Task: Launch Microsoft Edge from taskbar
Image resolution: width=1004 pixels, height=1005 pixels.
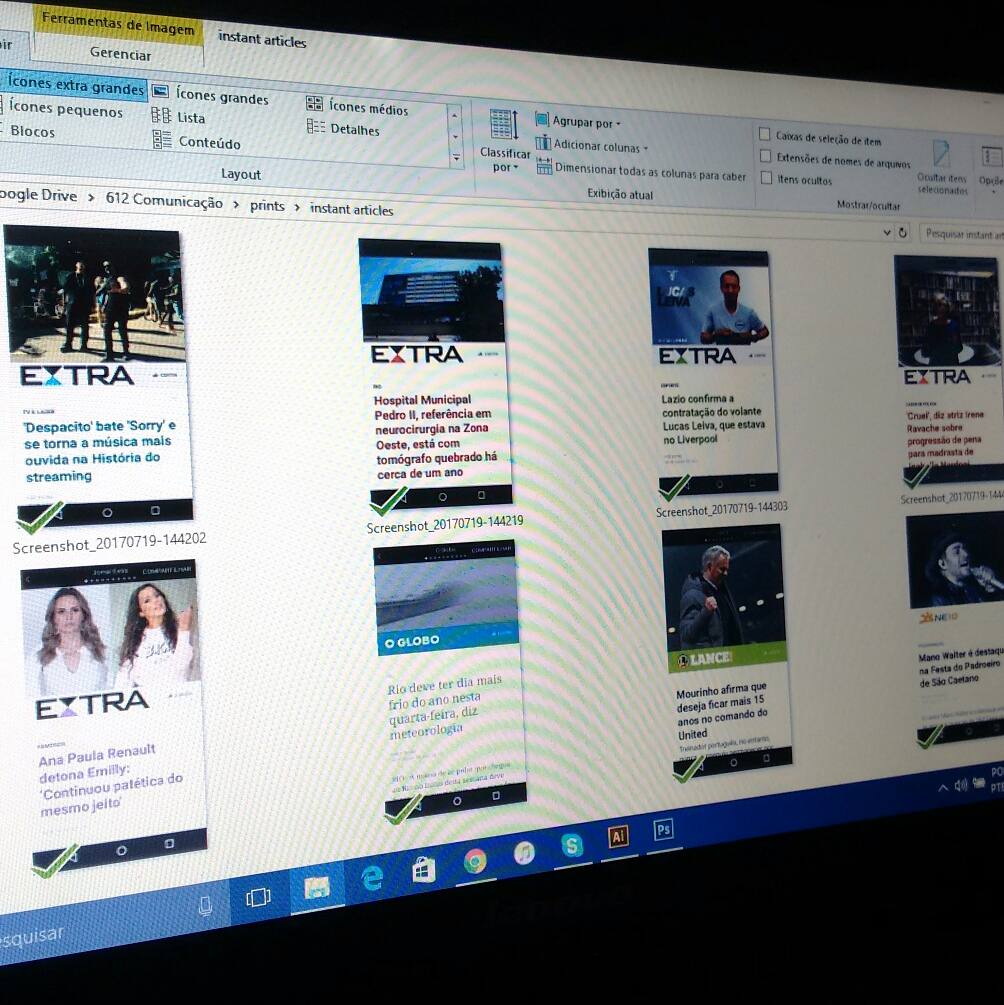Action: pos(372,877)
